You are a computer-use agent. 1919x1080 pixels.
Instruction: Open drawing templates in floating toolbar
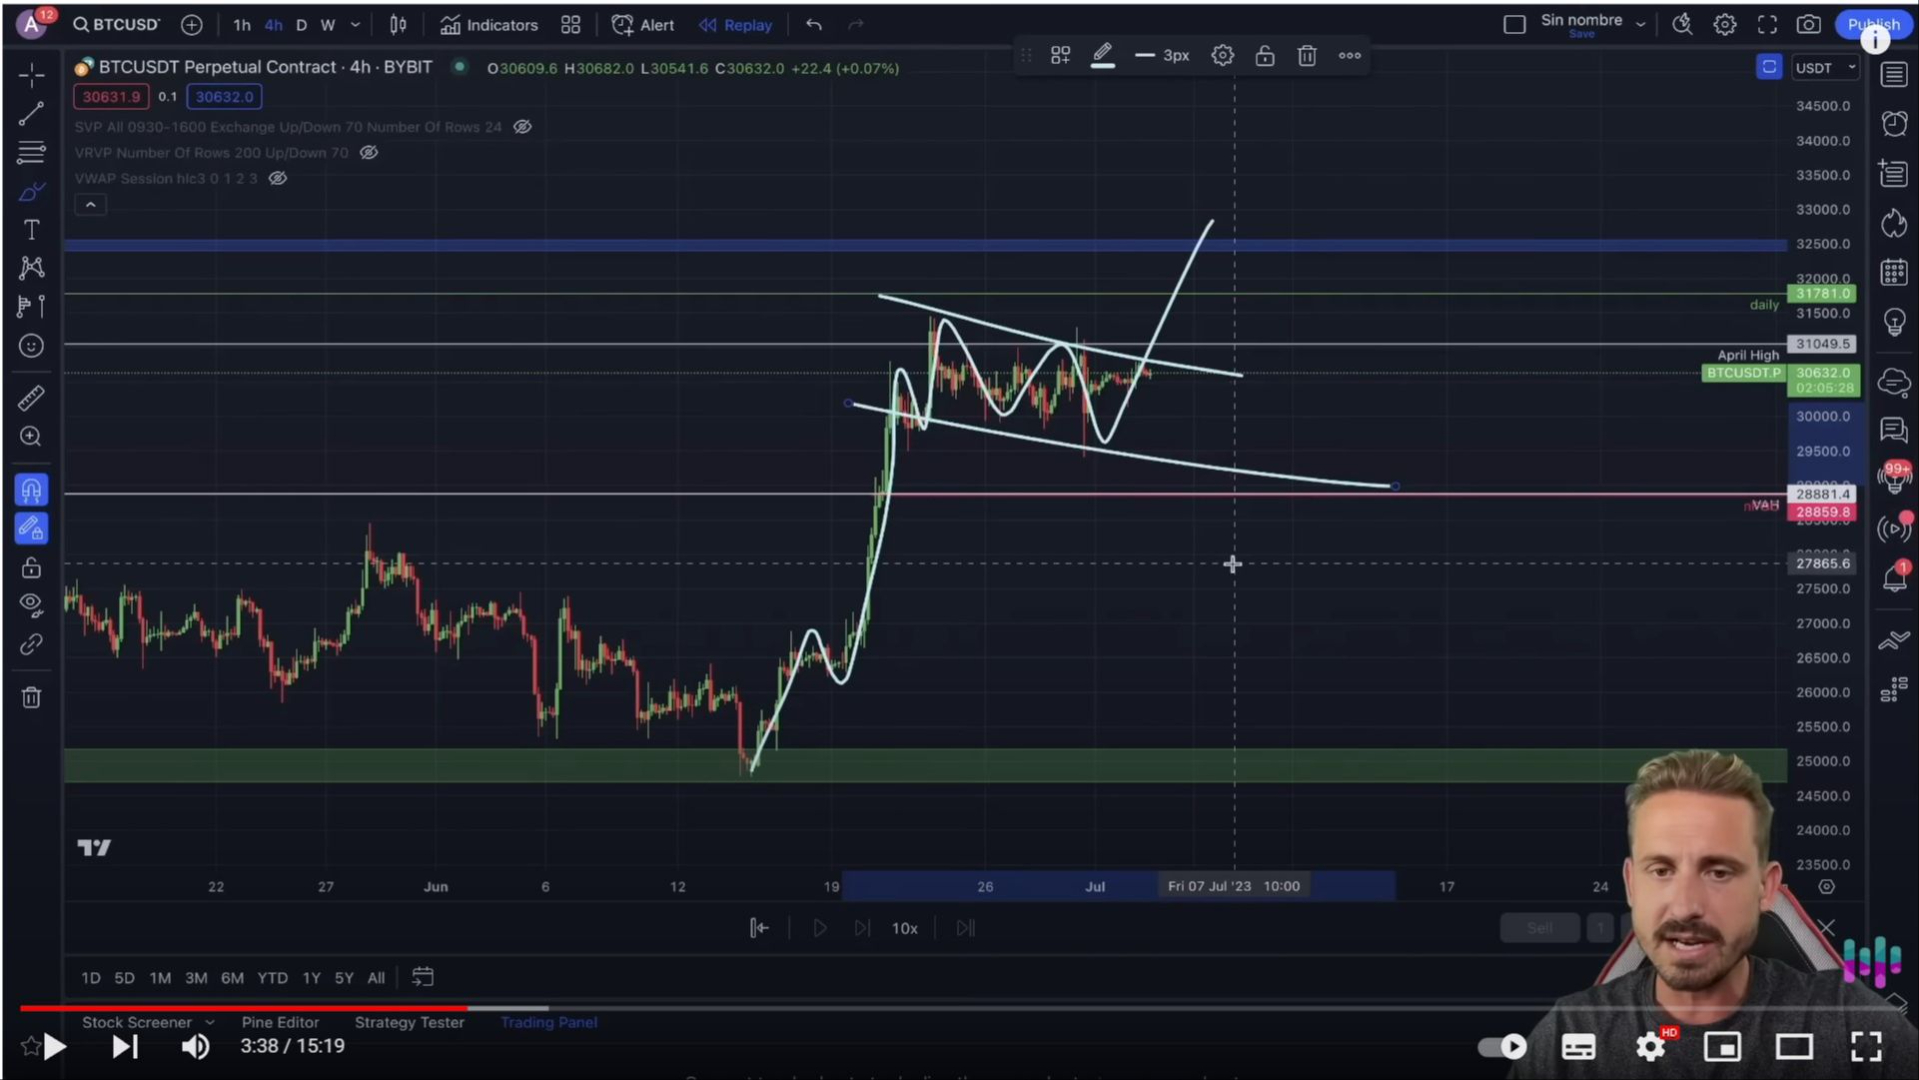[x=1060, y=56]
